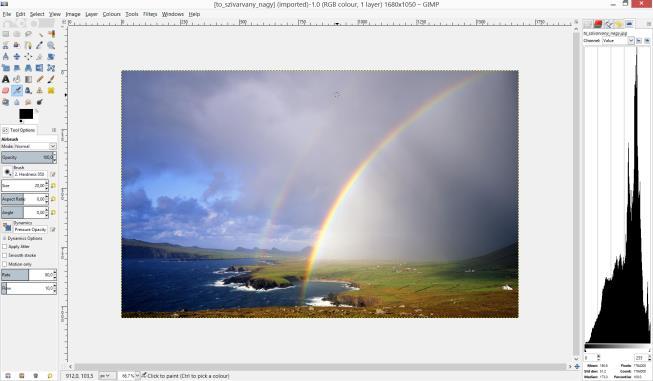The width and height of the screenshot is (653, 381).
Task: Select the Eraser tool
Action: (5, 90)
